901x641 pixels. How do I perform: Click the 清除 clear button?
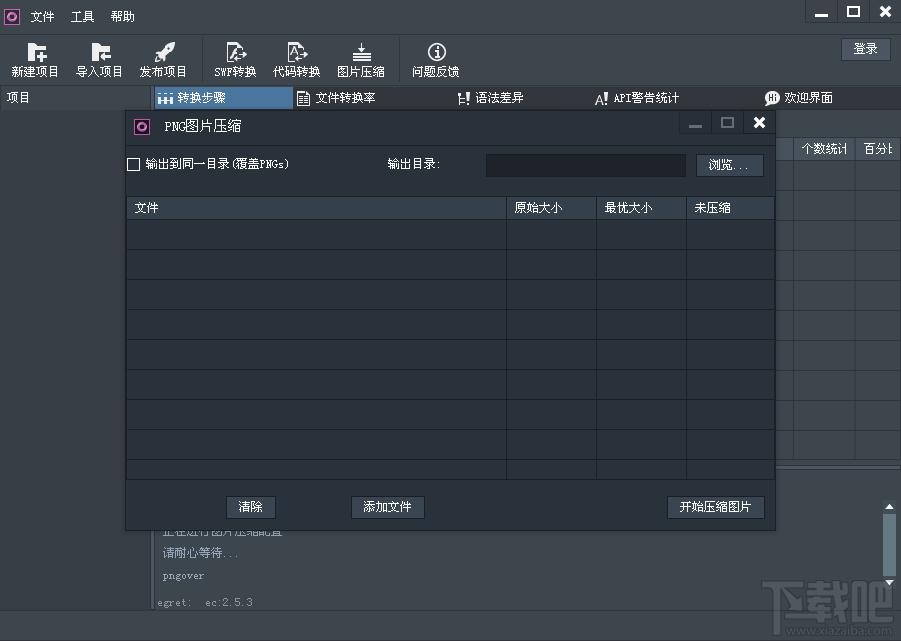251,507
